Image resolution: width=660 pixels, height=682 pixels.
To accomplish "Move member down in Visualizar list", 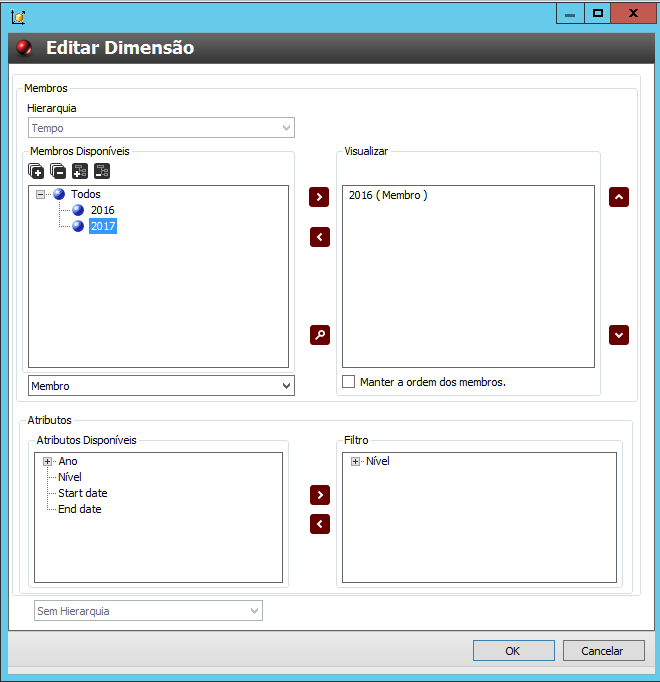I will [619, 335].
